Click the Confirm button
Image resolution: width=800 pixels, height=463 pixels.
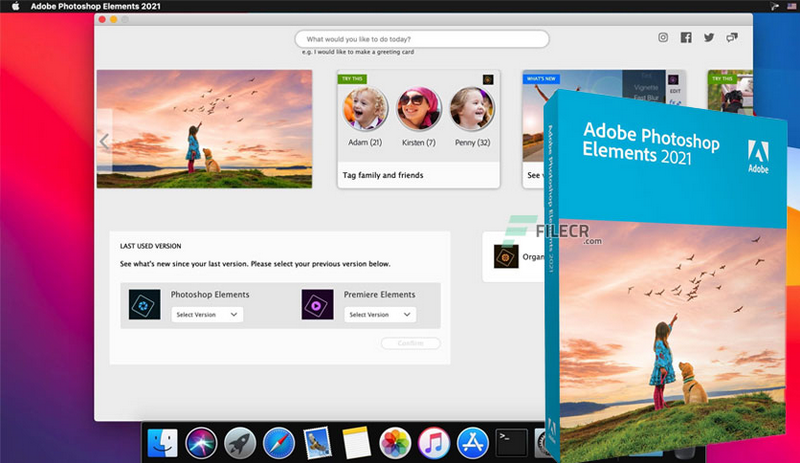(x=411, y=343)
